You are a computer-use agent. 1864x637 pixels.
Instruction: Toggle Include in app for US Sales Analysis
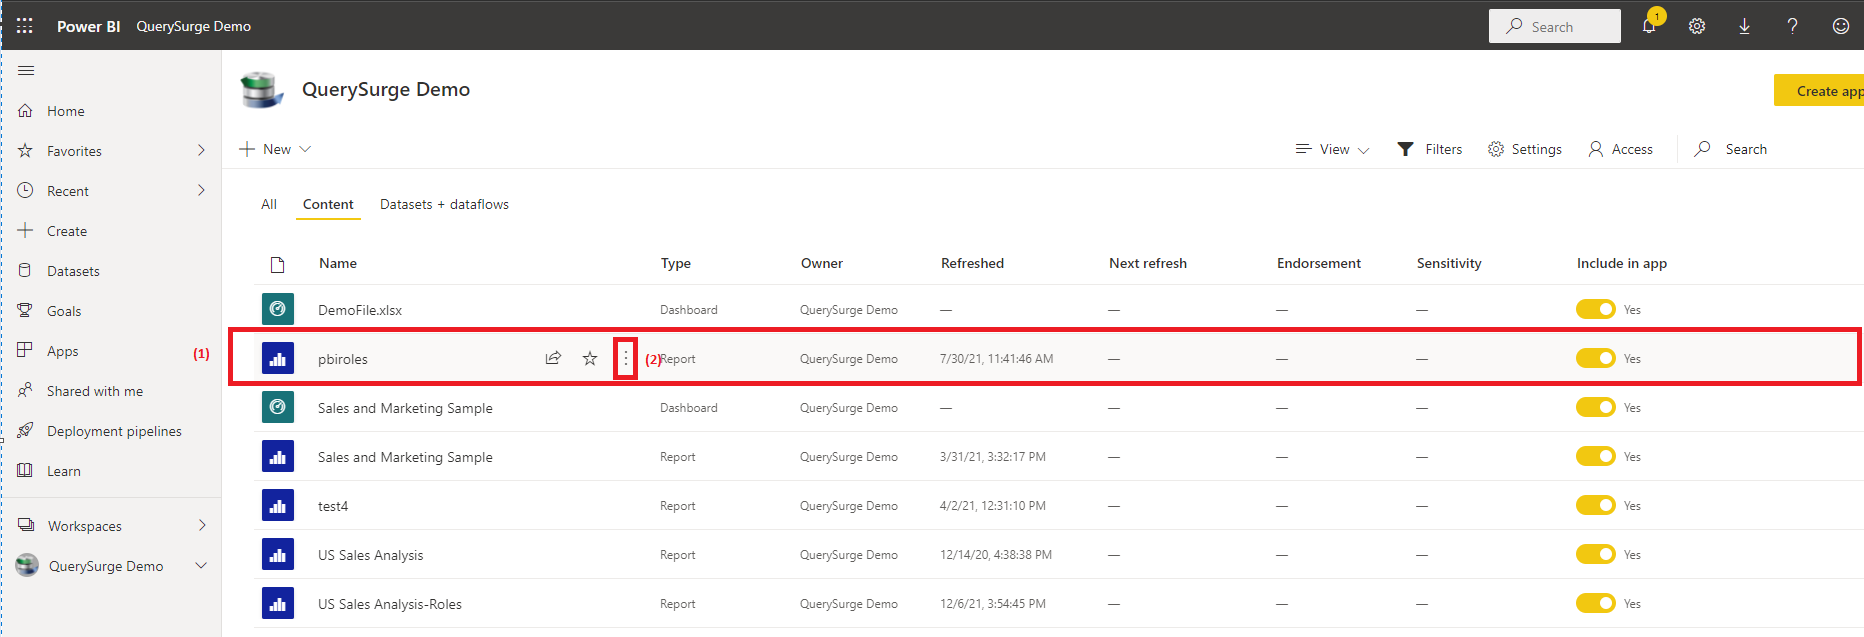pos(1596,554)
